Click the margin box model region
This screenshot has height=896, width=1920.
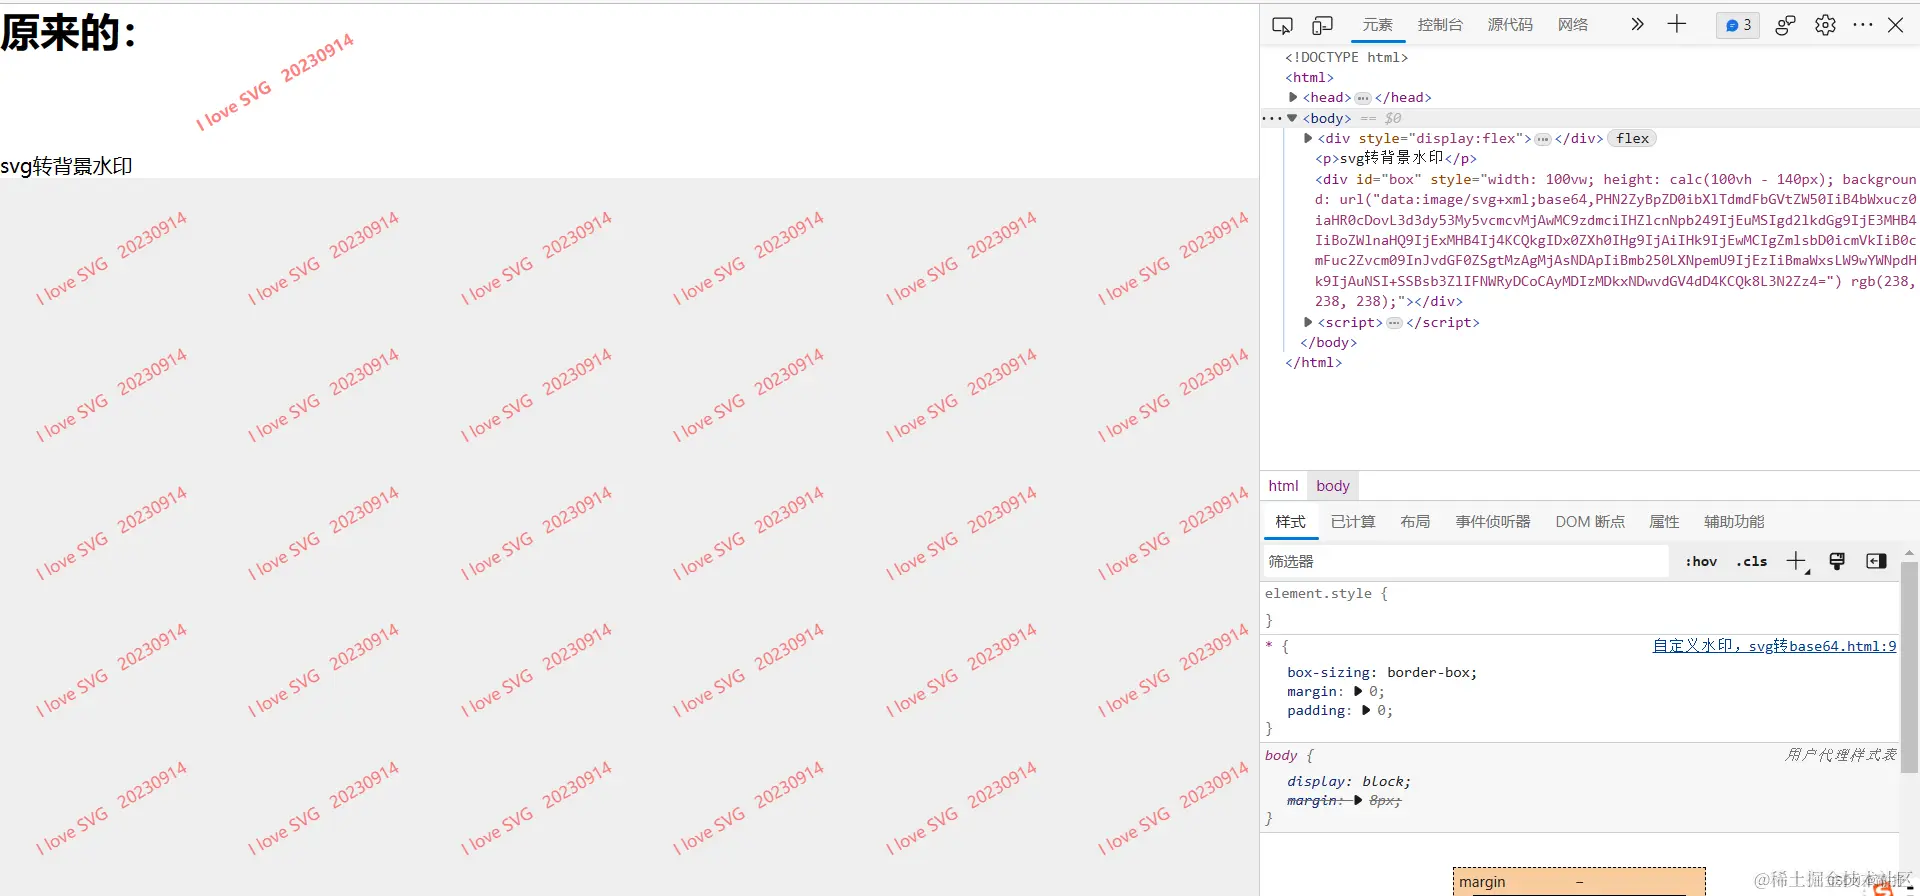pyautogui.click(x=1579, y=882)
